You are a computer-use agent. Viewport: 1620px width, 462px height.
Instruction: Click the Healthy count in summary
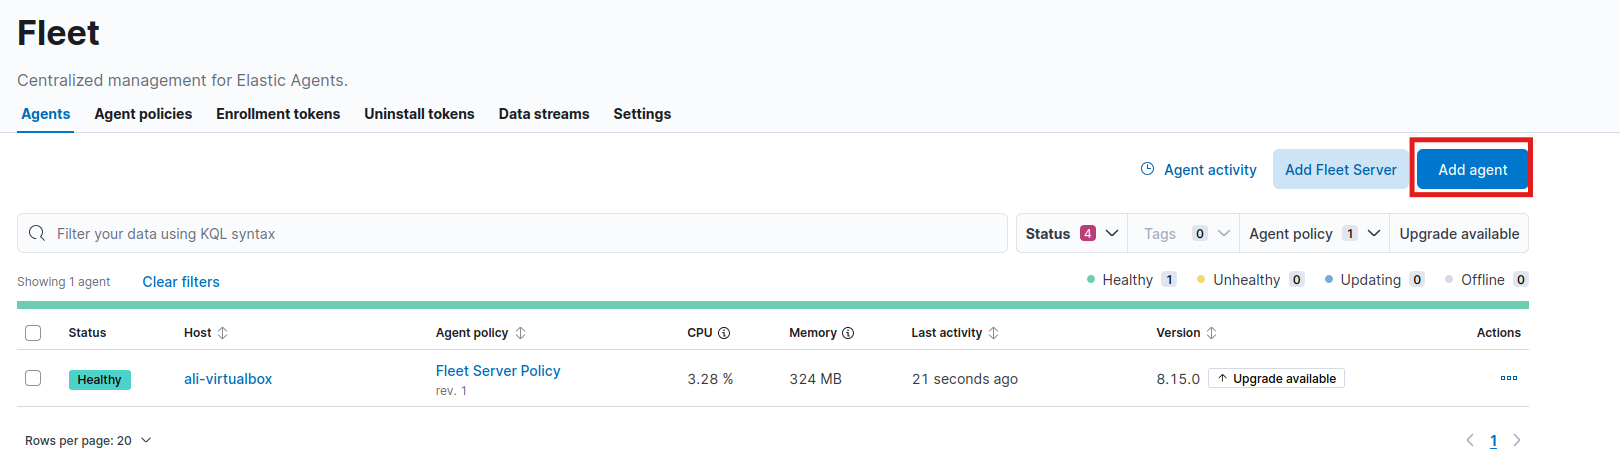tap(1168, 279)
